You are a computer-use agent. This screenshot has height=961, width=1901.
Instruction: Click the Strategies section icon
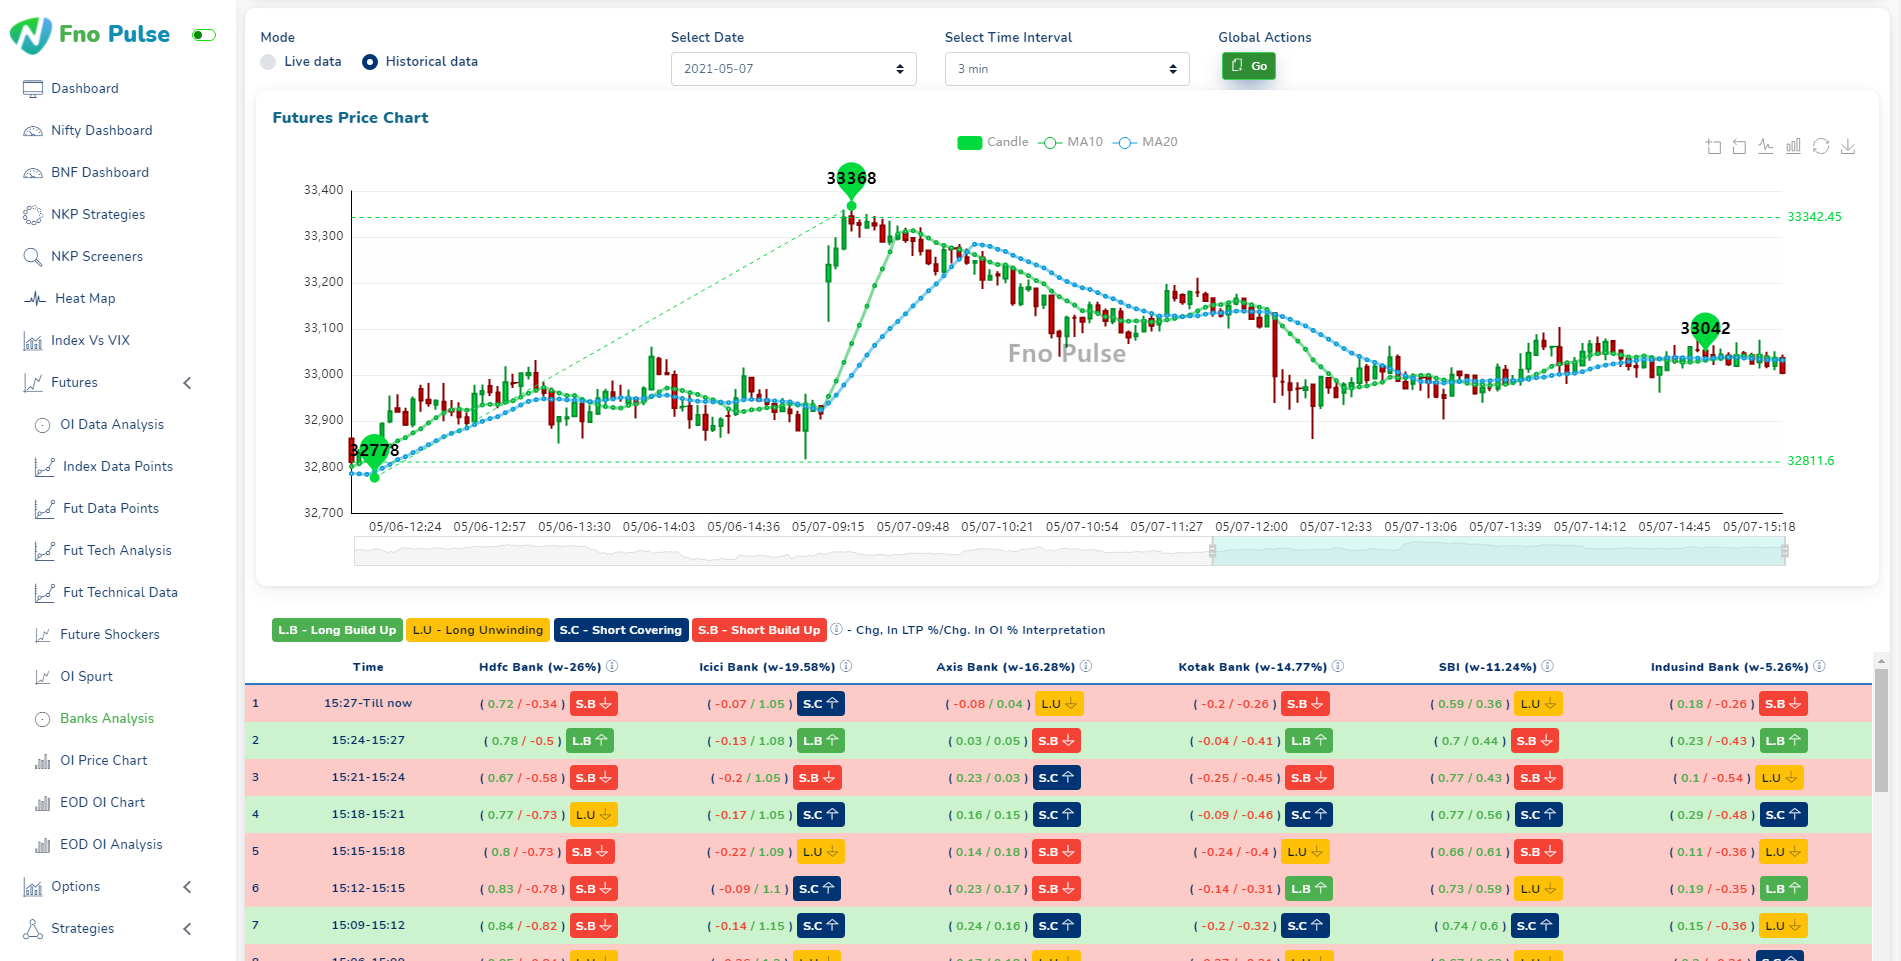click(33, 929)
